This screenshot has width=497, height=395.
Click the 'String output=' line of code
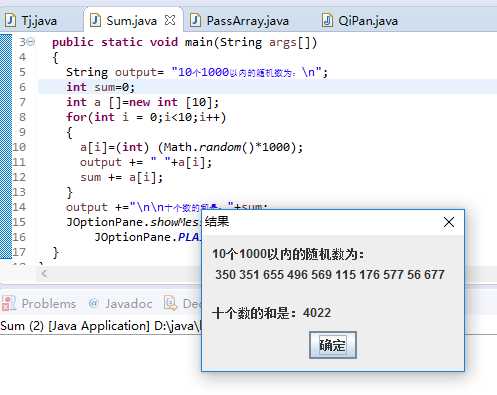click(197, 72)
